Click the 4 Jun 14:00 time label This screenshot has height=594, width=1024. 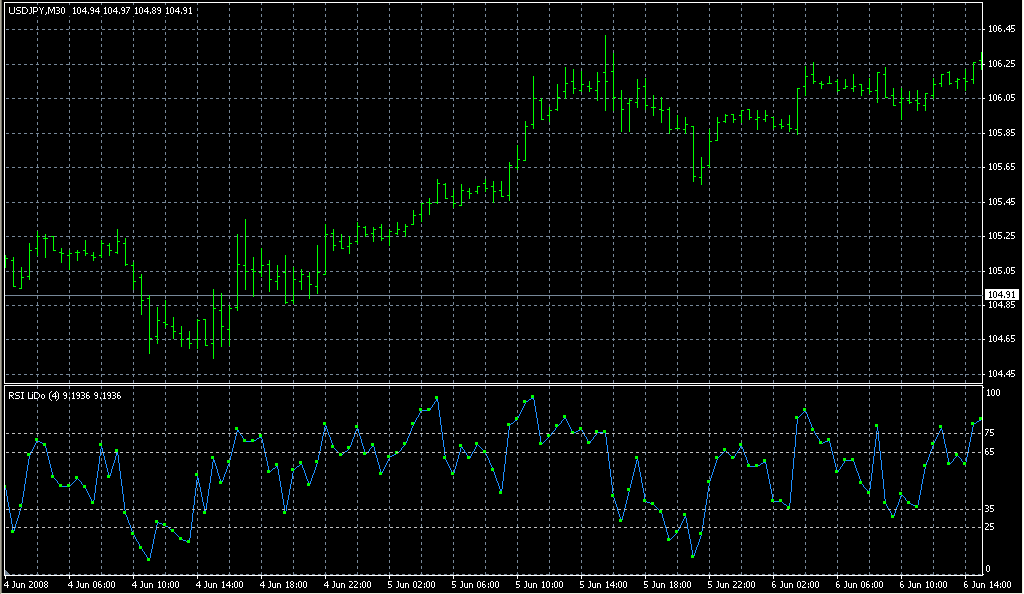coord(220,584)
